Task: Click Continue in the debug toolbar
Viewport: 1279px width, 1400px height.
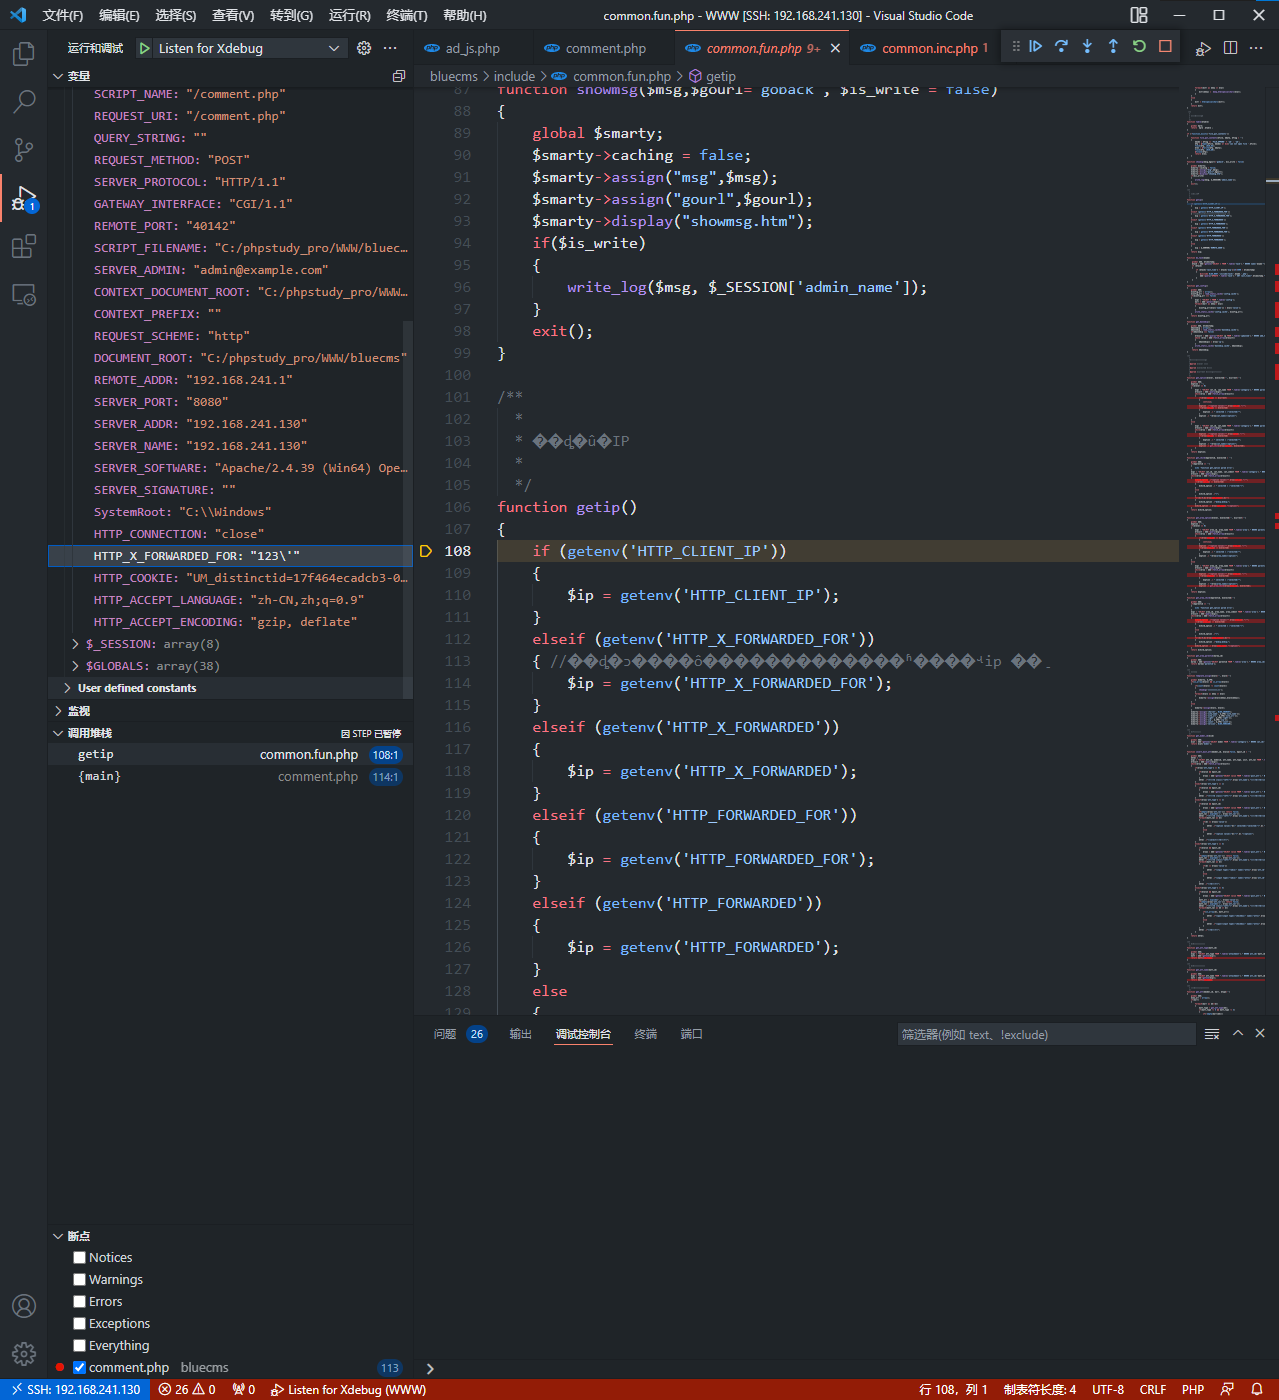Action: [x=1036, y=46]
